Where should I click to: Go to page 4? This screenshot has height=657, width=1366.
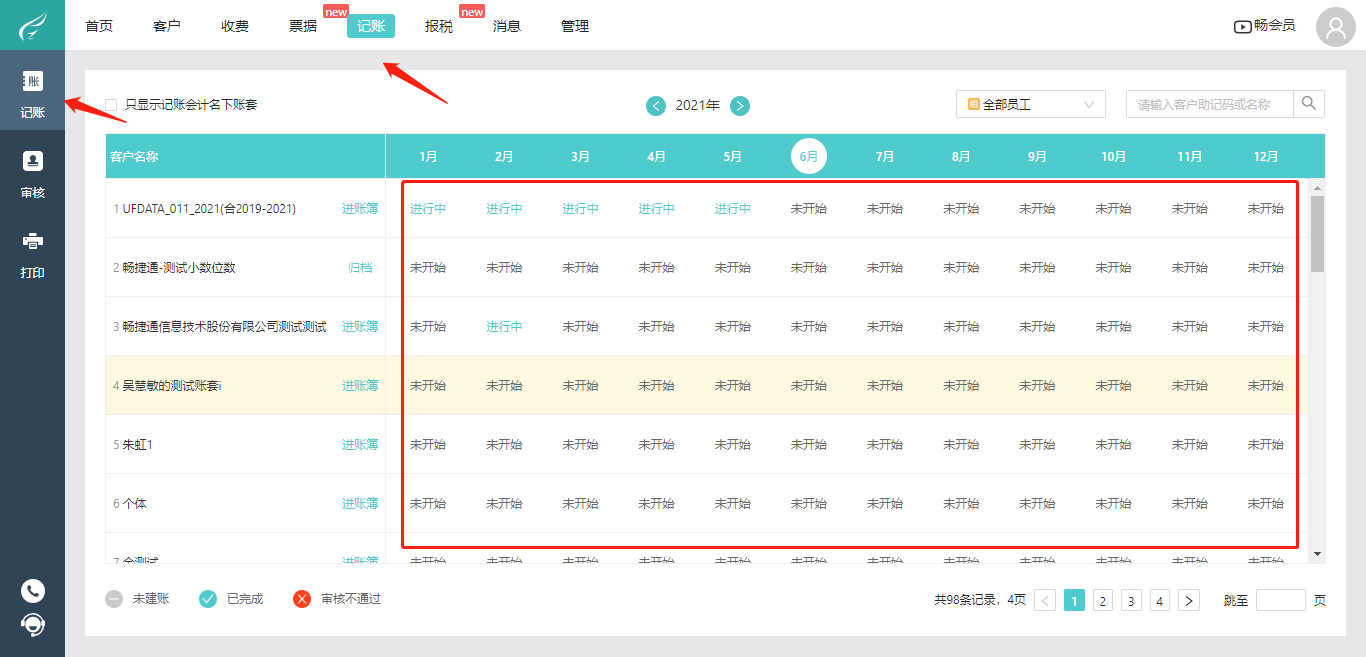pyautogui.click(x=1160, y=600)
